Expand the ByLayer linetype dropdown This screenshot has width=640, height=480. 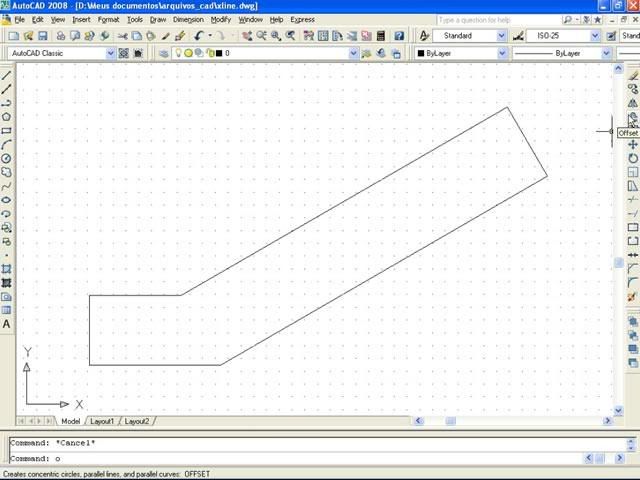(x=606, y=53)
